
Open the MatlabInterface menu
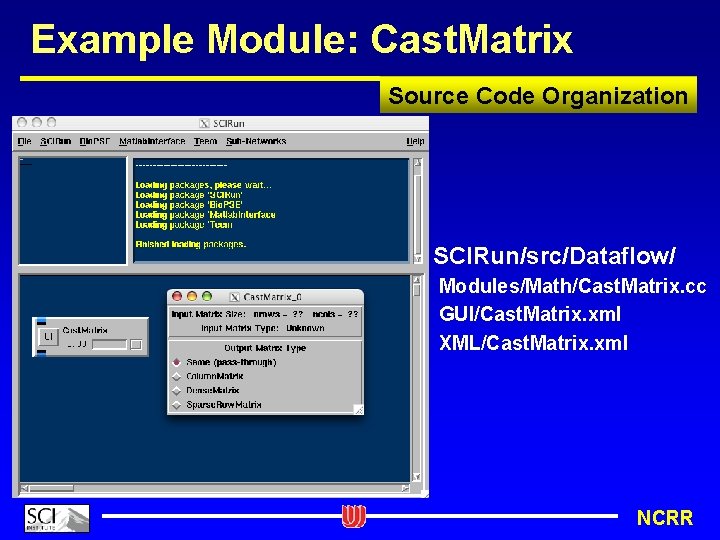point(152,141)
